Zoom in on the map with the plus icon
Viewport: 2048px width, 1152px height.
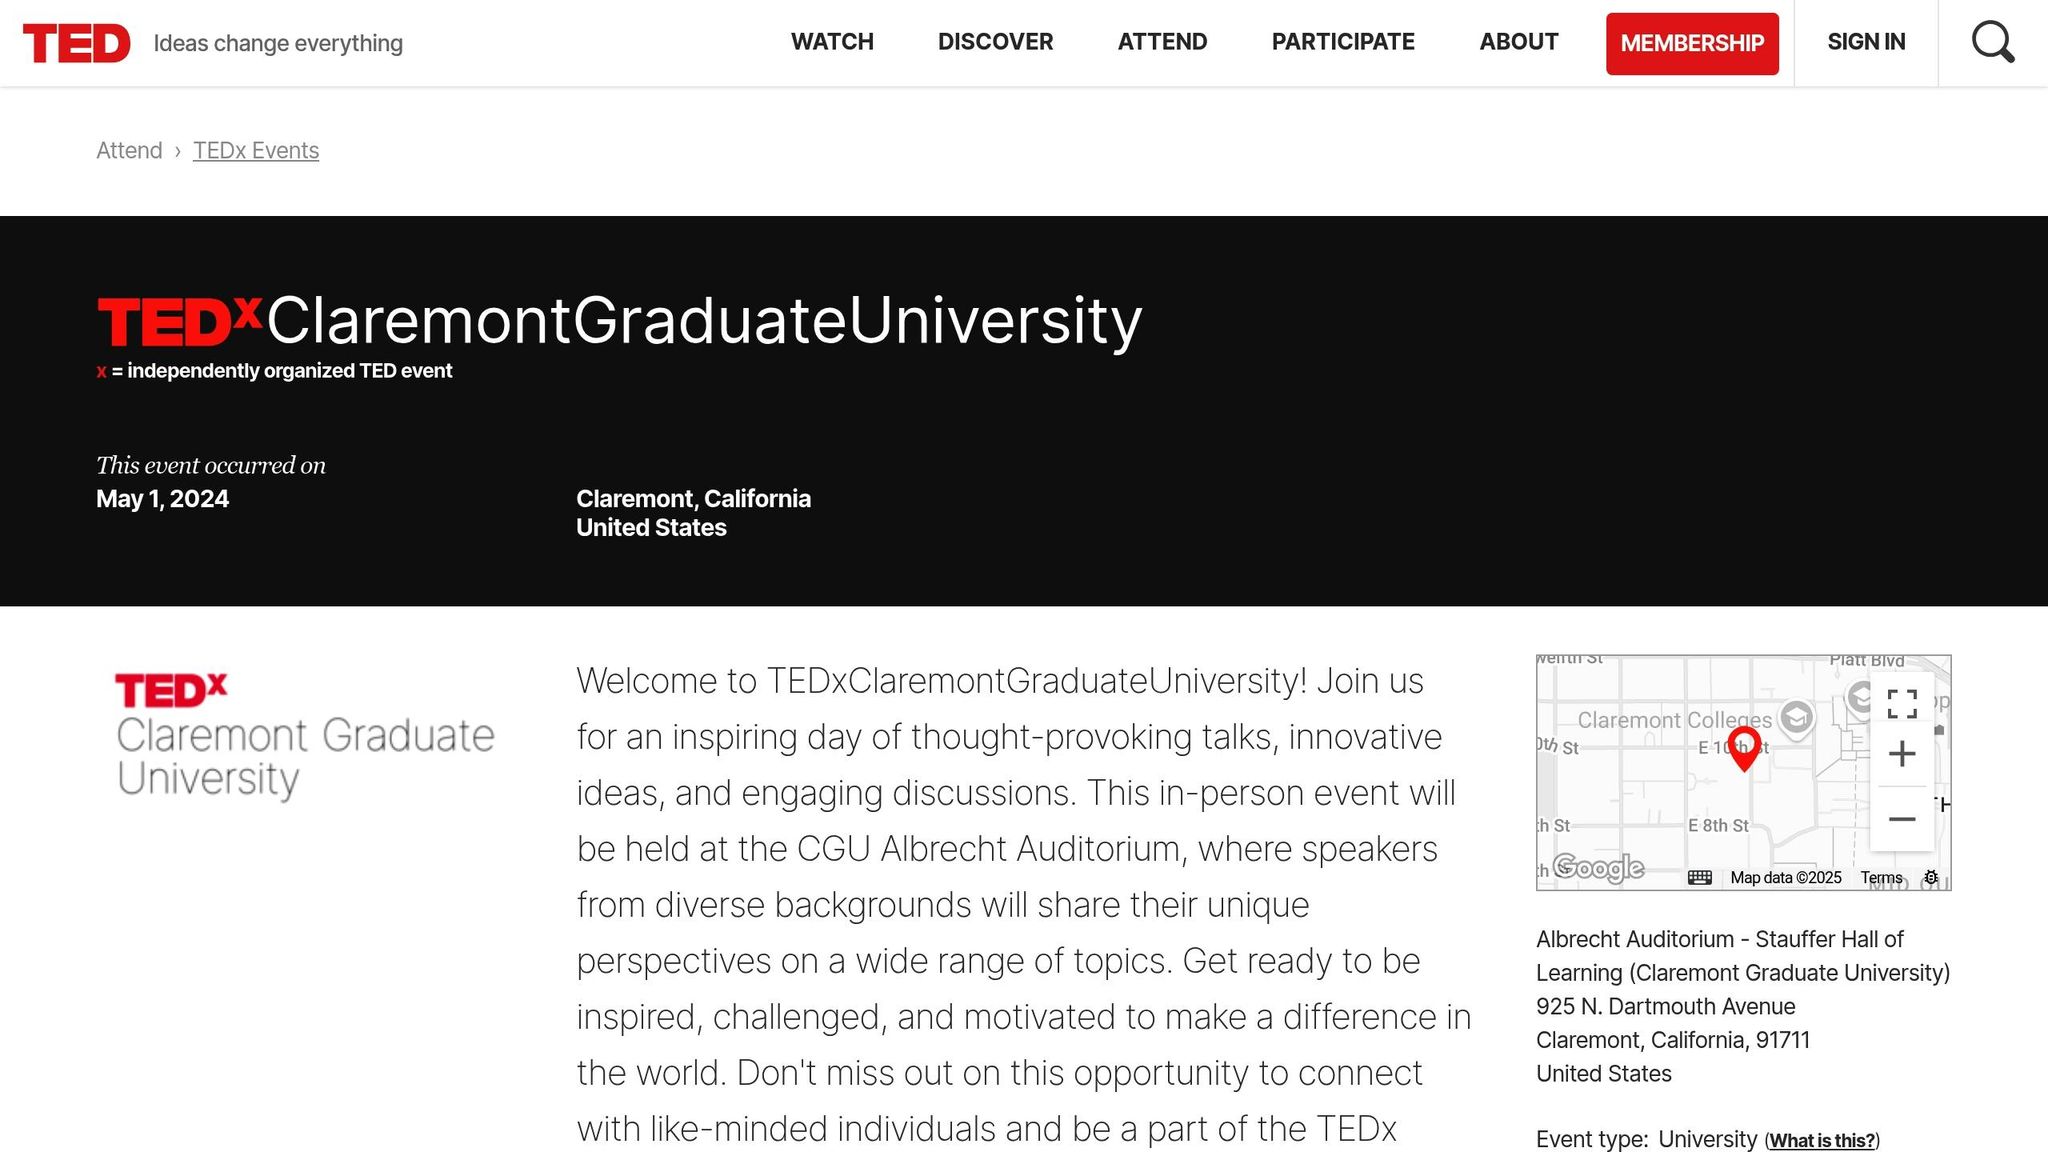pyautogui.click(x=1901, y=754)
